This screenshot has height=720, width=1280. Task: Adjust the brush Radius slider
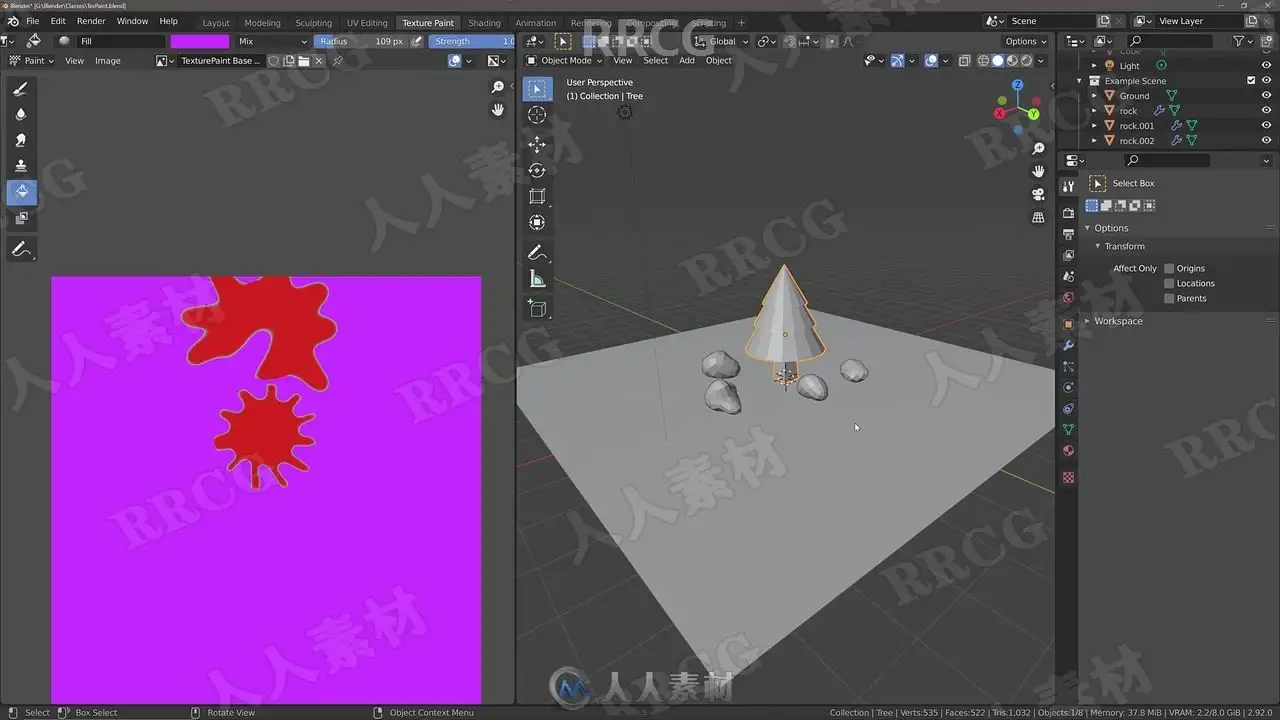[x=362, y=41]
